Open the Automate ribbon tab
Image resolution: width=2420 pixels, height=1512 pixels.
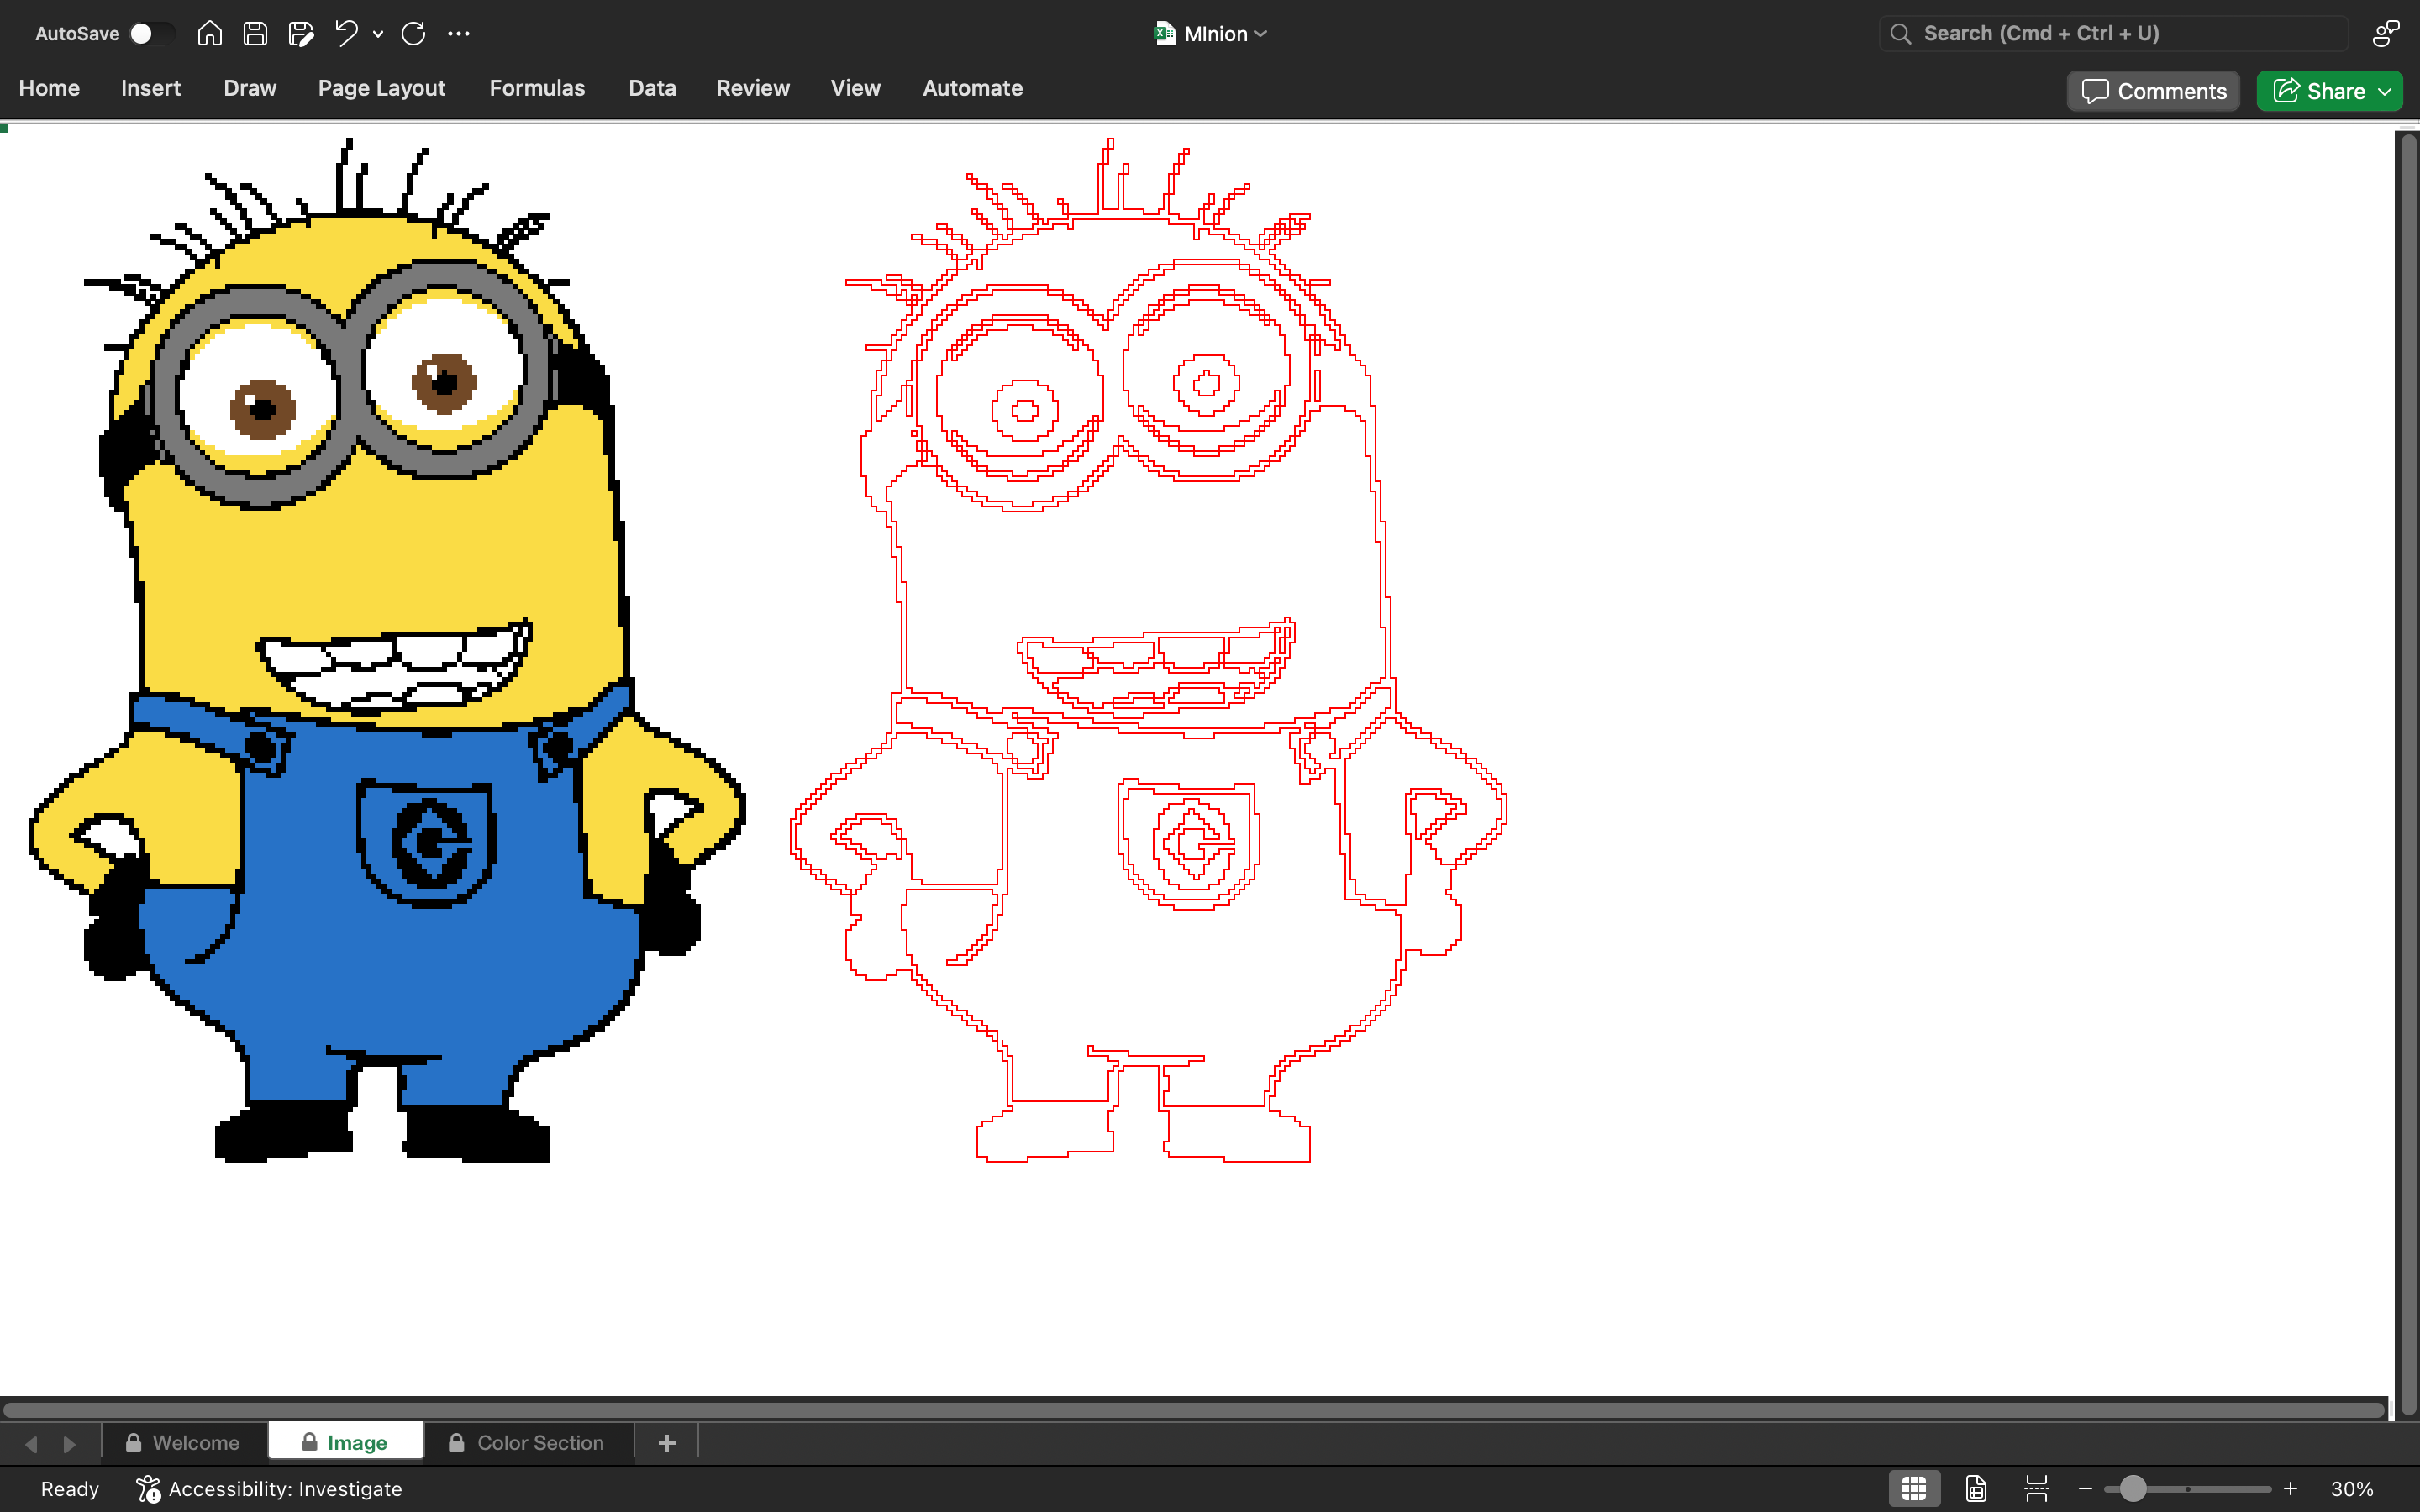[x=973, y=88]
